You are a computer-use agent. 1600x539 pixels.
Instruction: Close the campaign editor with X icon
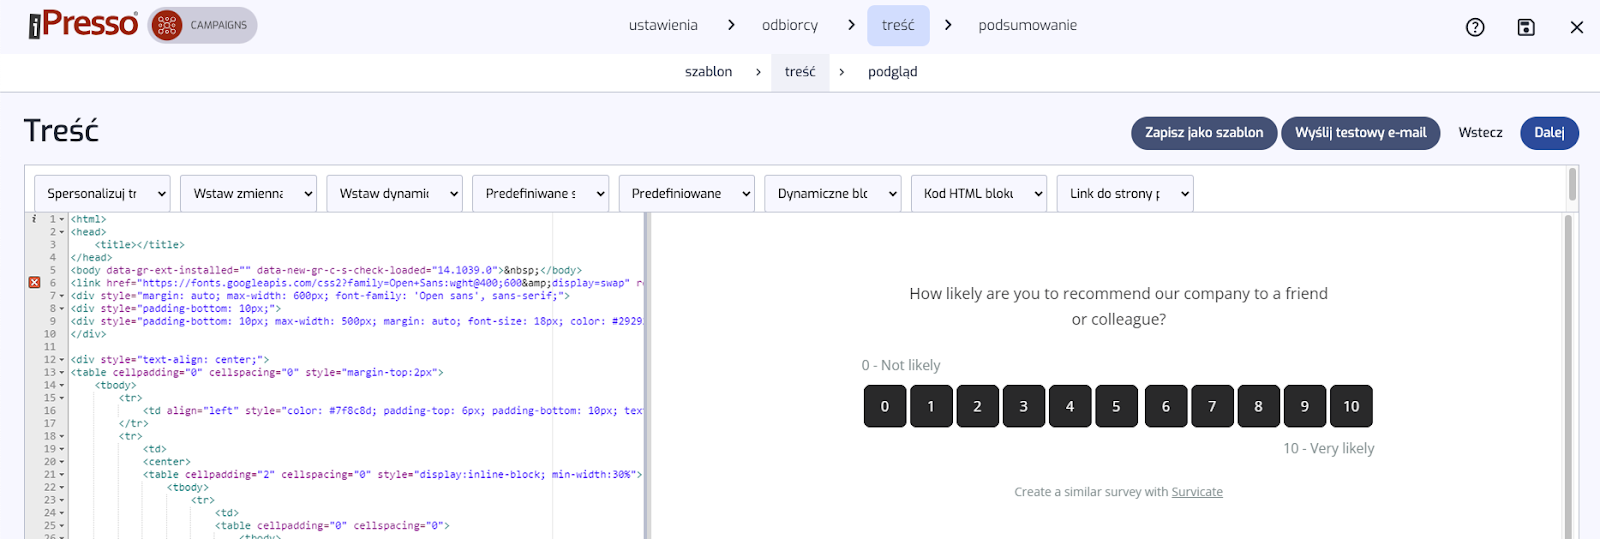click(1577, 27)
